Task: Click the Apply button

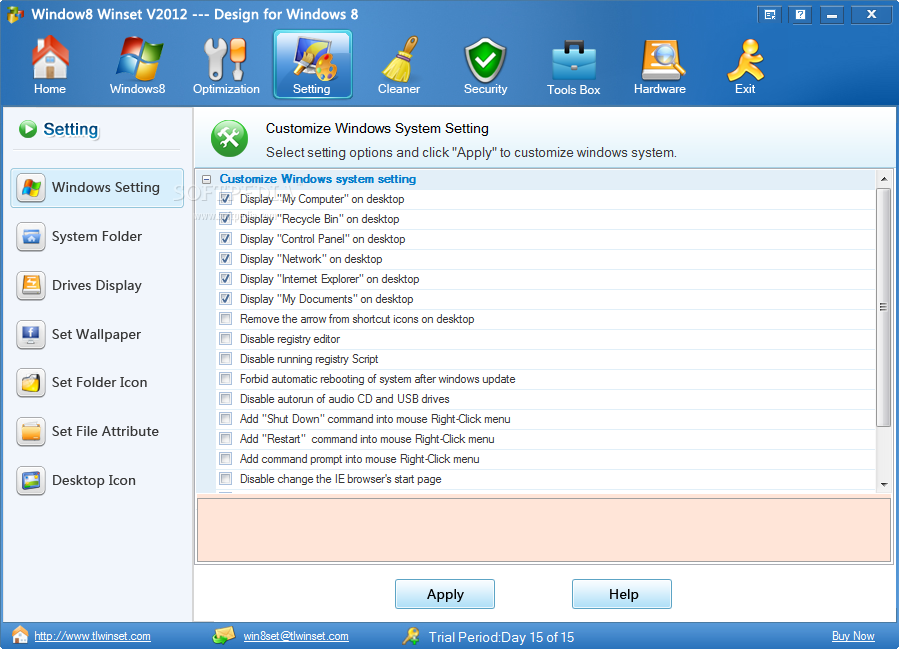Action: pos(445,594)
